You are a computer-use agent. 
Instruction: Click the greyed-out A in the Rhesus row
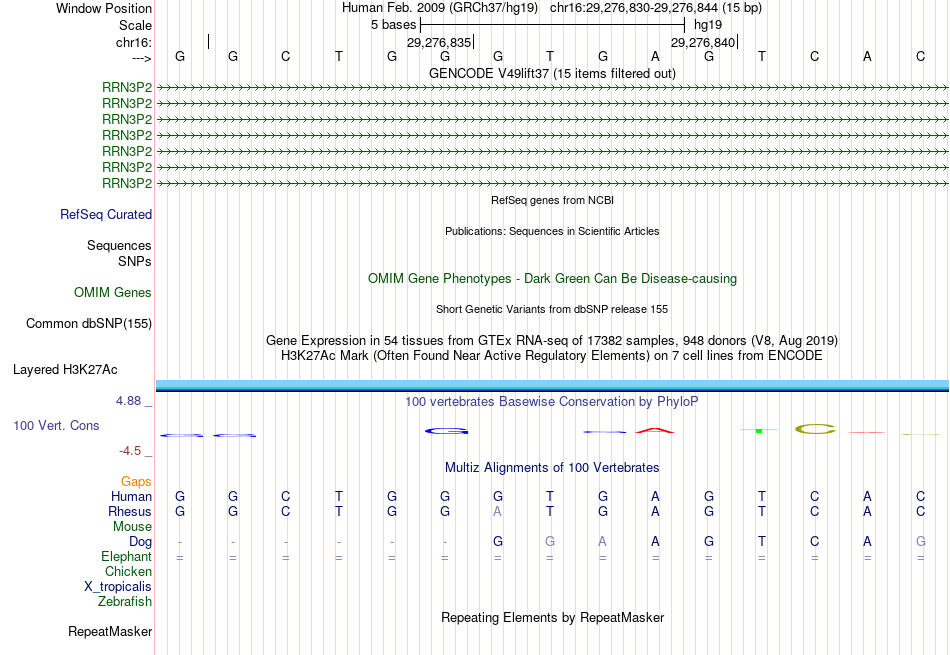497,512
